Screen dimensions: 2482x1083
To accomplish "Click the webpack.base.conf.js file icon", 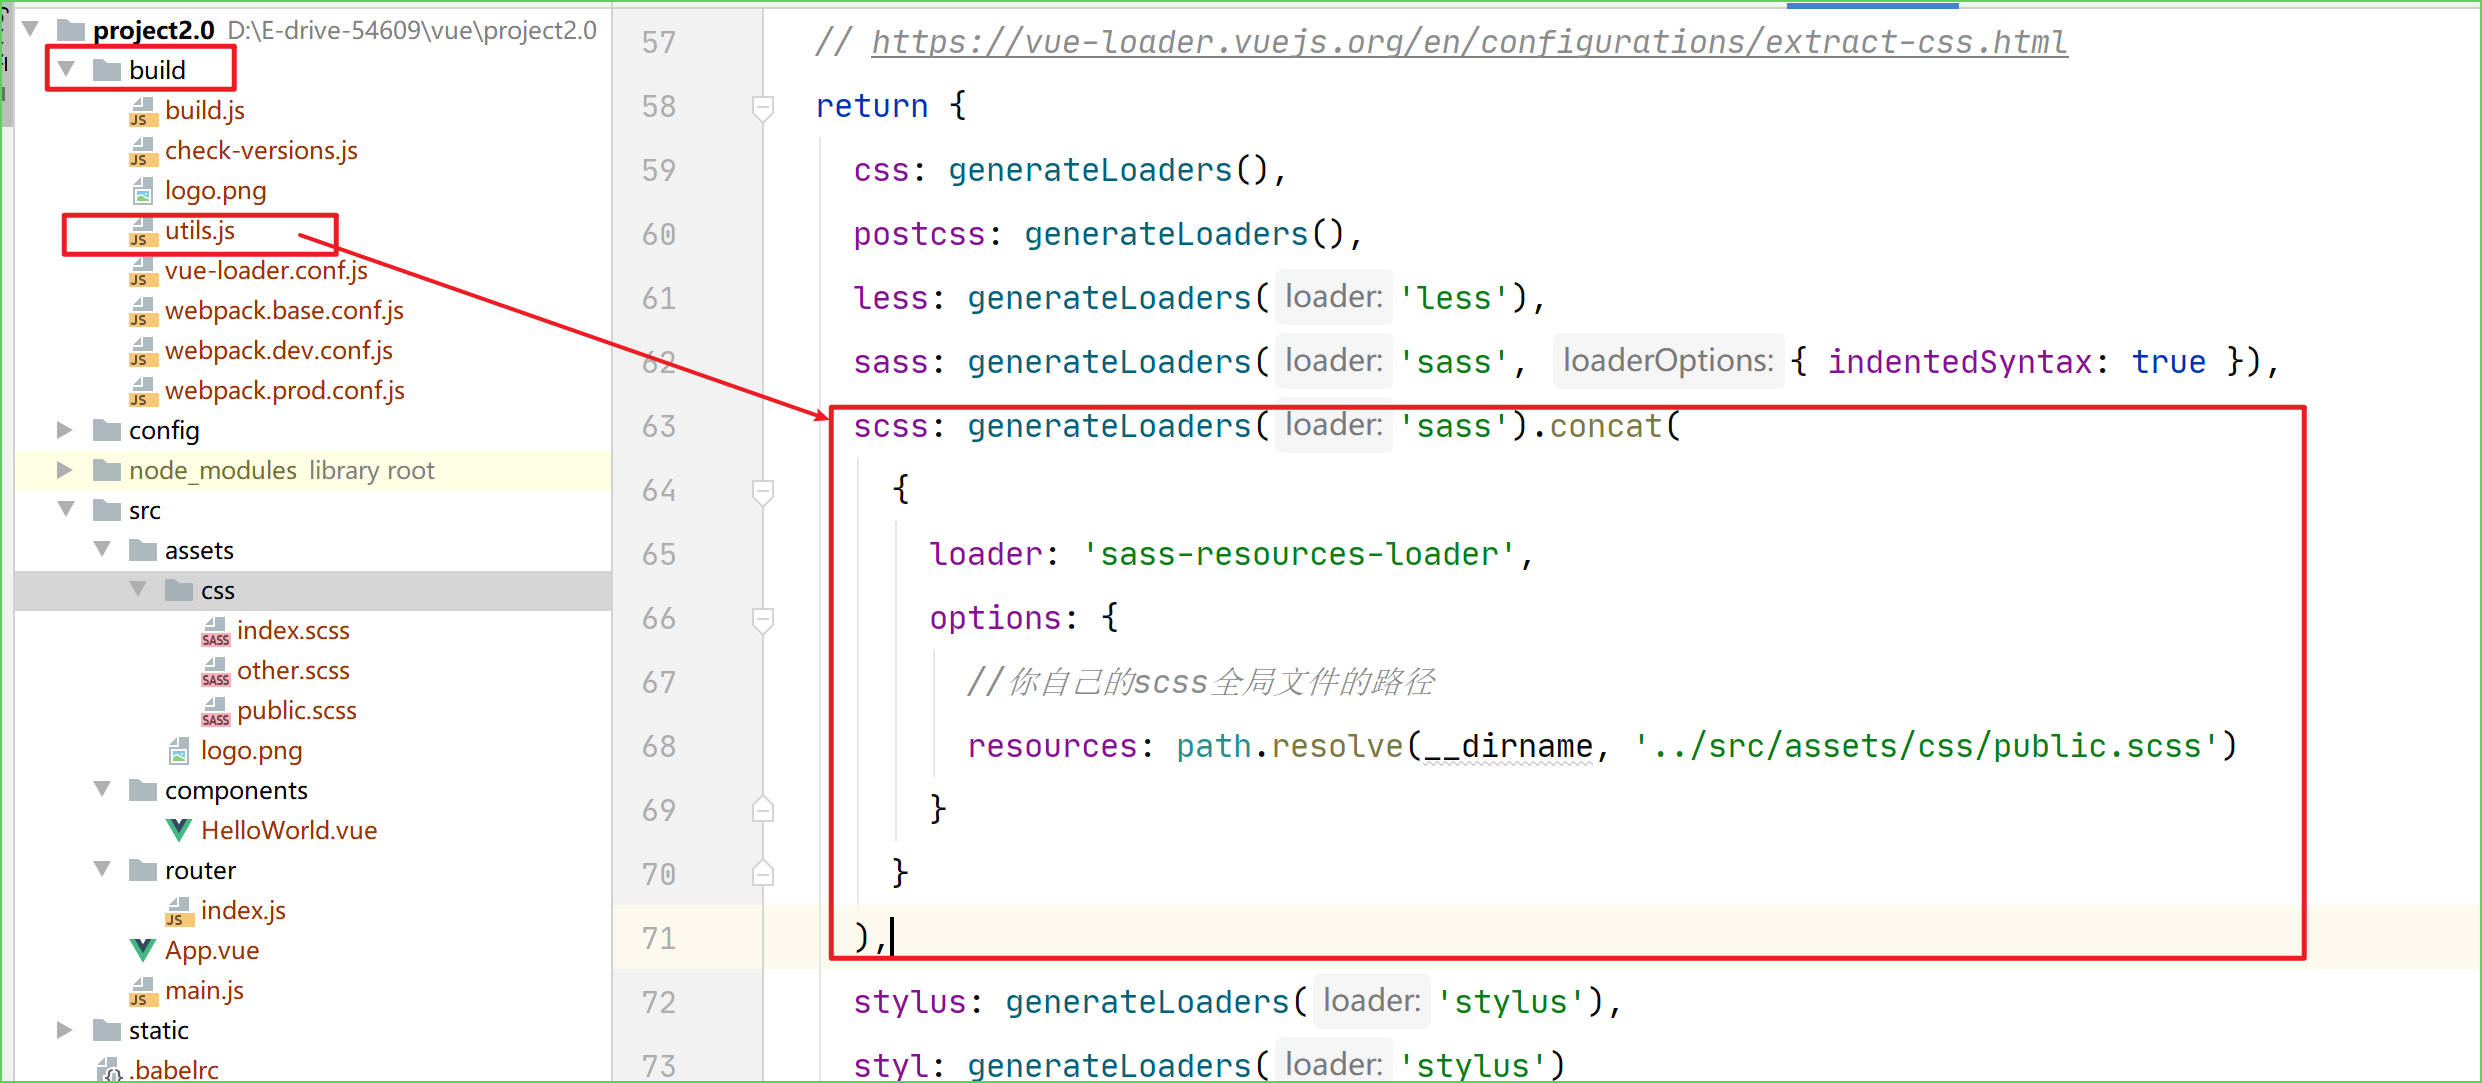I will [x=143, y=311].
